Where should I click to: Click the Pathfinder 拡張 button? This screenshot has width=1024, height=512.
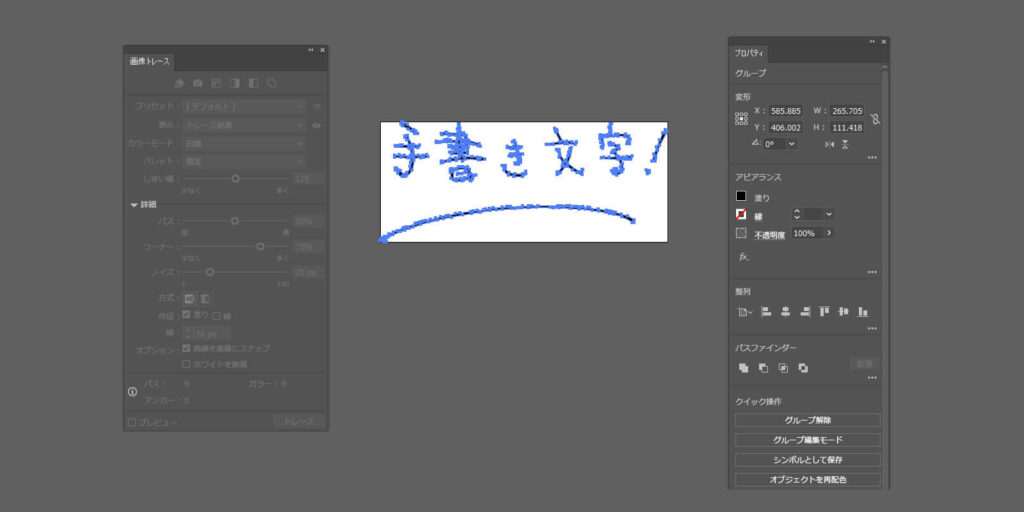(x=864, y=364)
